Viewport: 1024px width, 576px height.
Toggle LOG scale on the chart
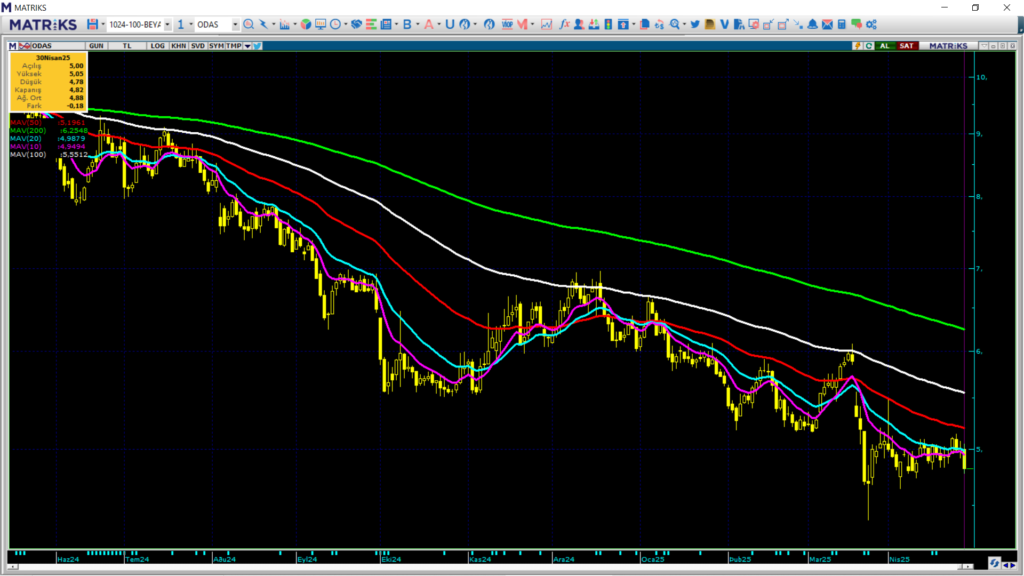click(157, 45)
